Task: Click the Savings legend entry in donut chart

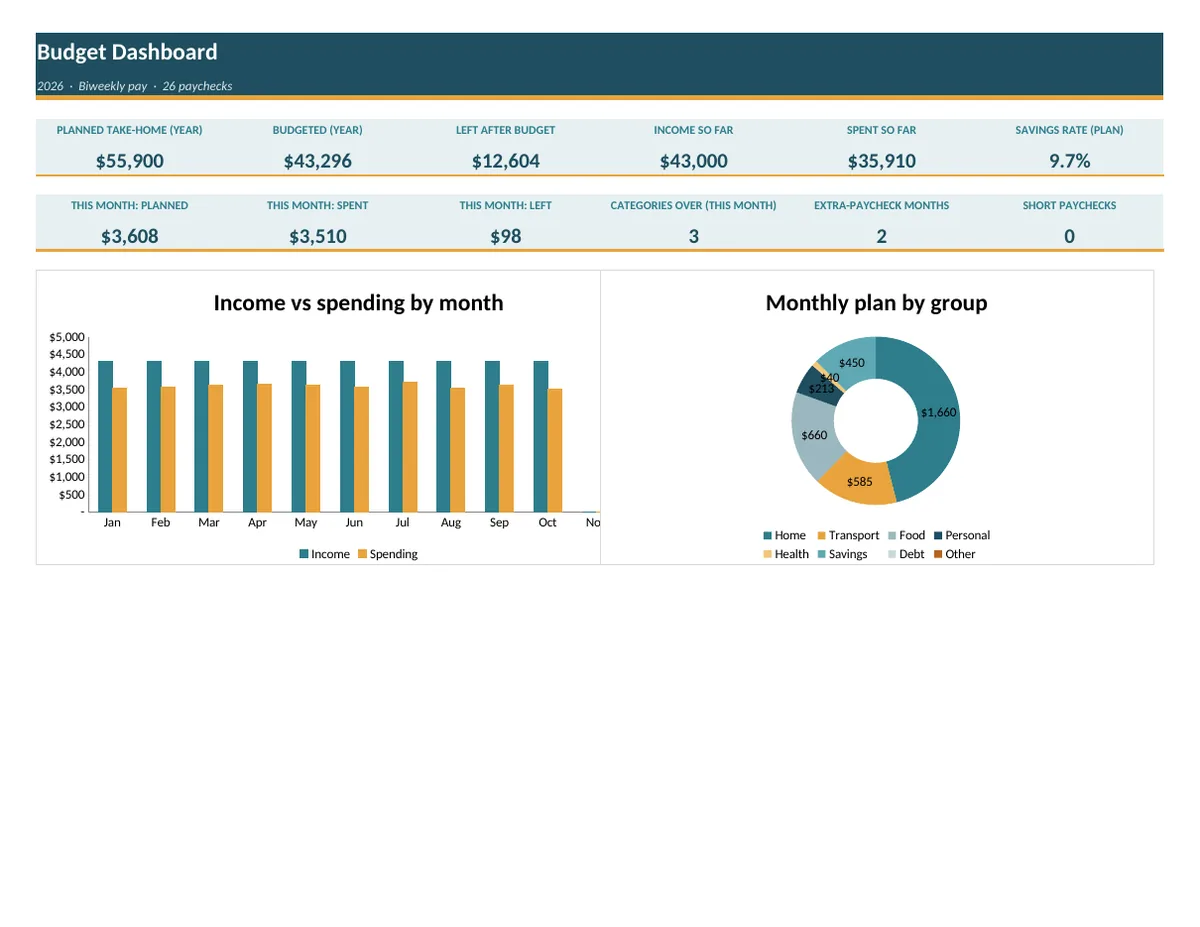Action: click(842, 554)
